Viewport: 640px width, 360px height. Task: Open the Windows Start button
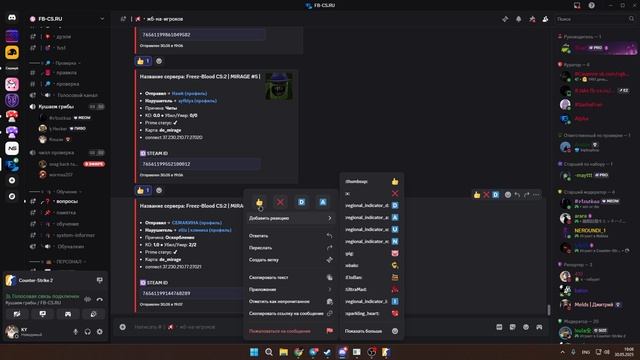254,352
